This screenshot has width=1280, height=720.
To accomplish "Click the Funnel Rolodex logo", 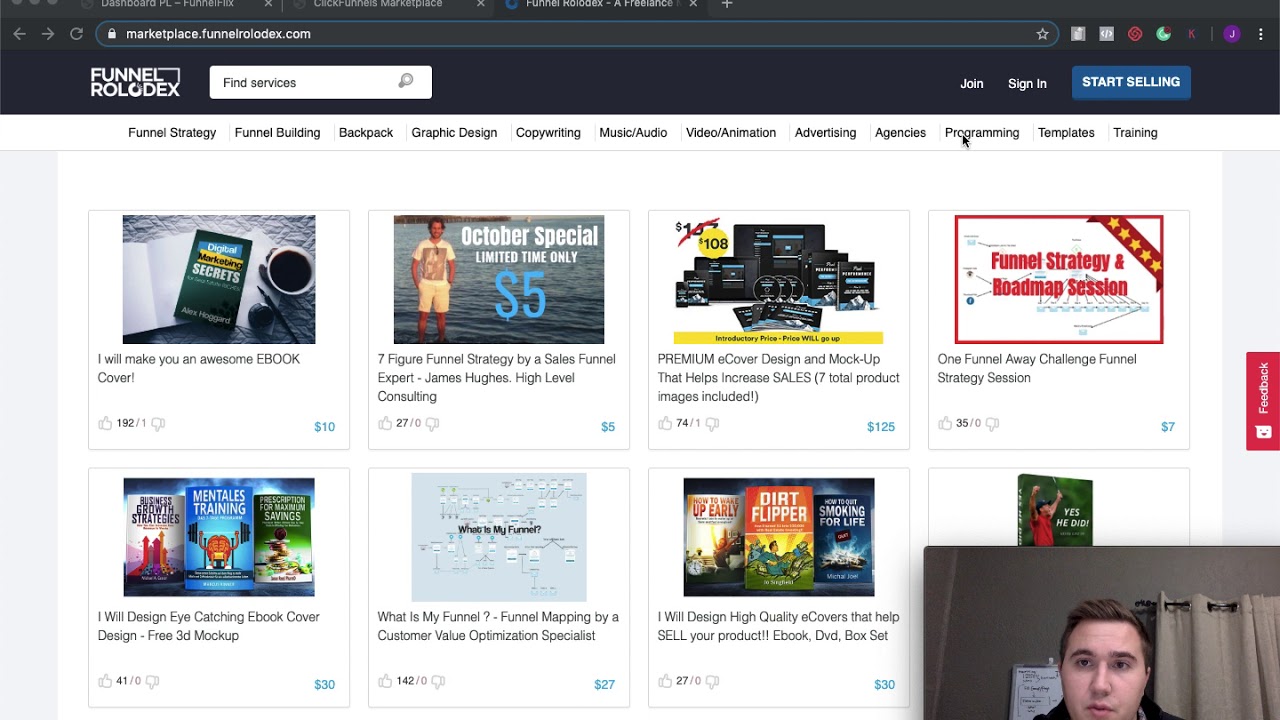I will [x=135, y=82].
